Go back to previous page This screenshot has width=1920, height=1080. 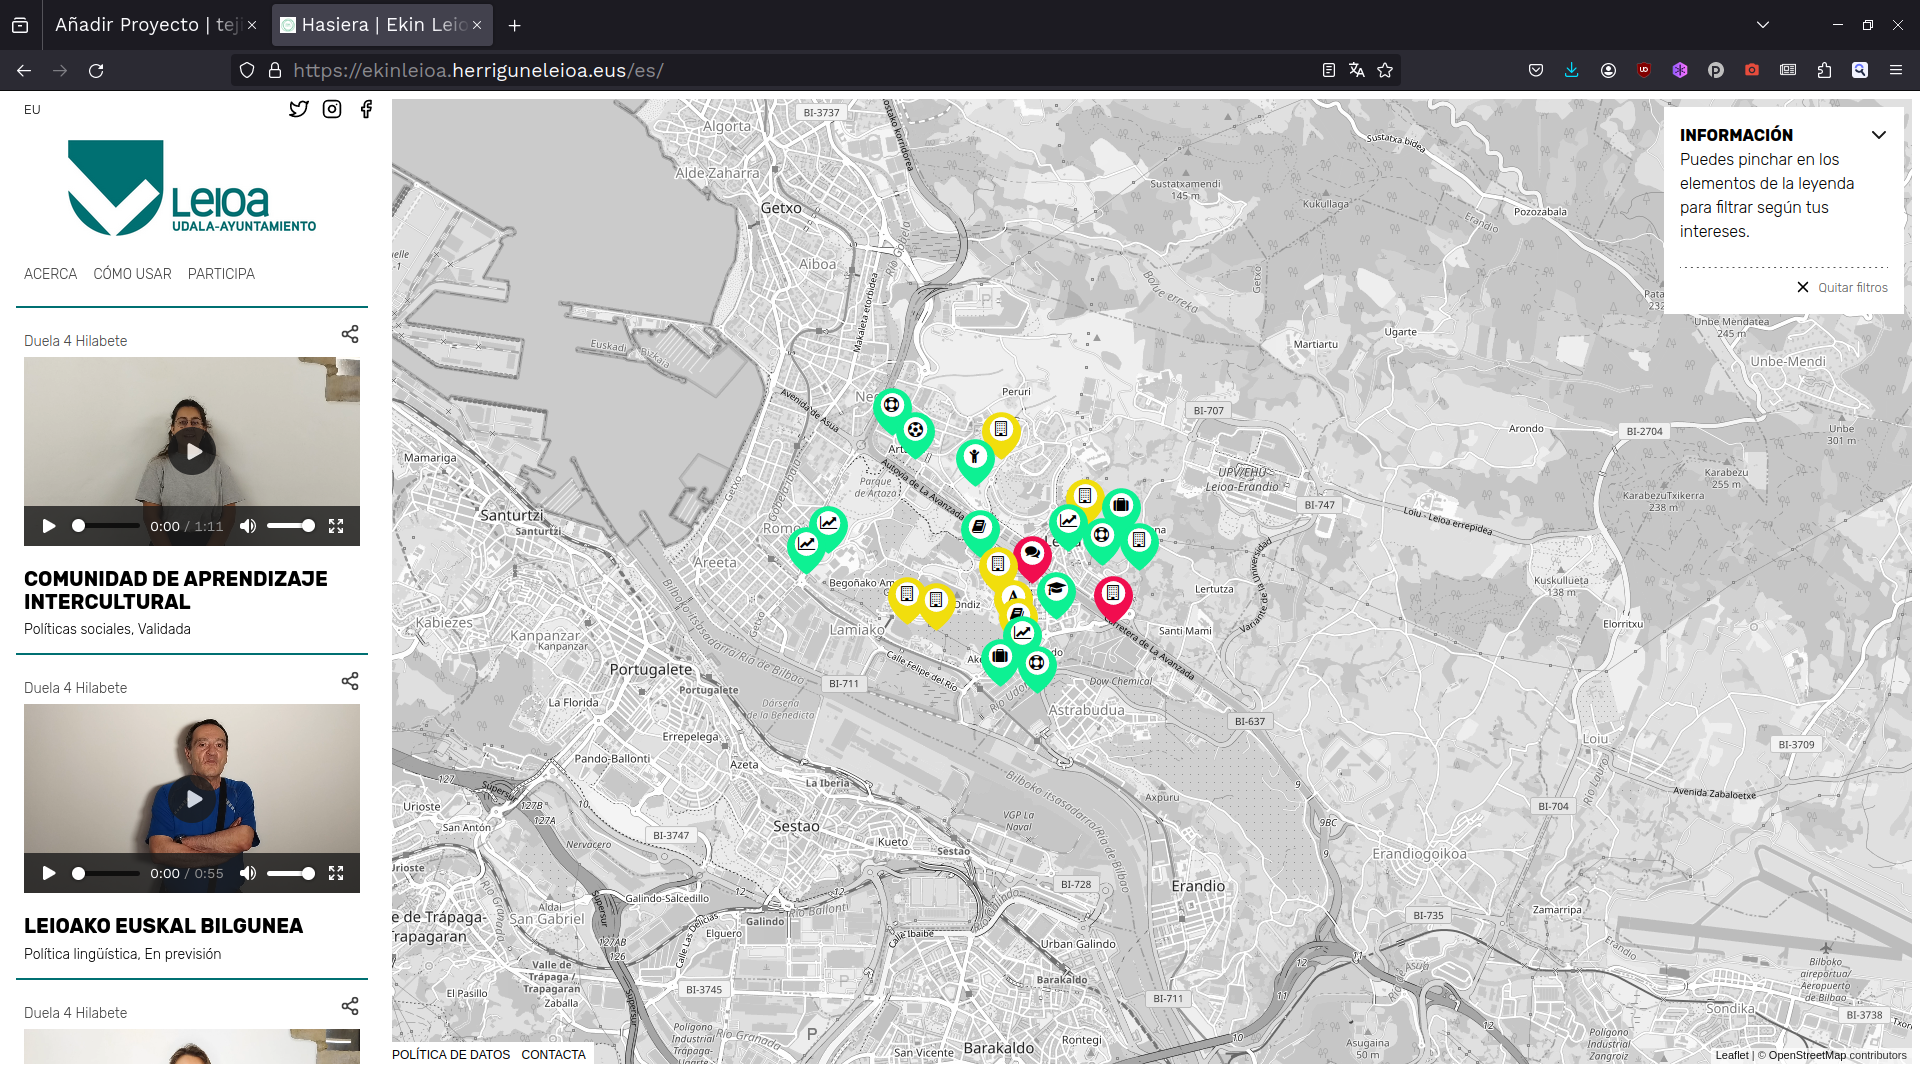pyautogui.click(x=24, y=70)
